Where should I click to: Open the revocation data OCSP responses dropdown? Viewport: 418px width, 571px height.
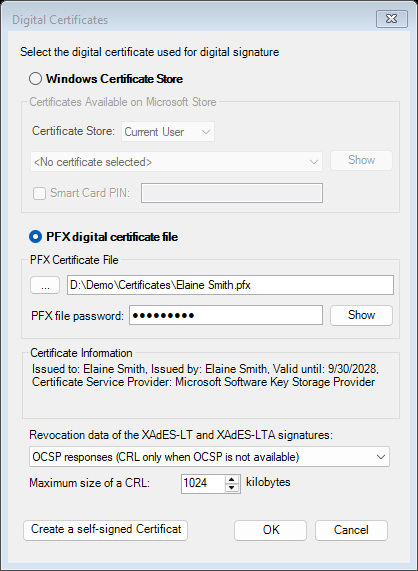(209, 457)
